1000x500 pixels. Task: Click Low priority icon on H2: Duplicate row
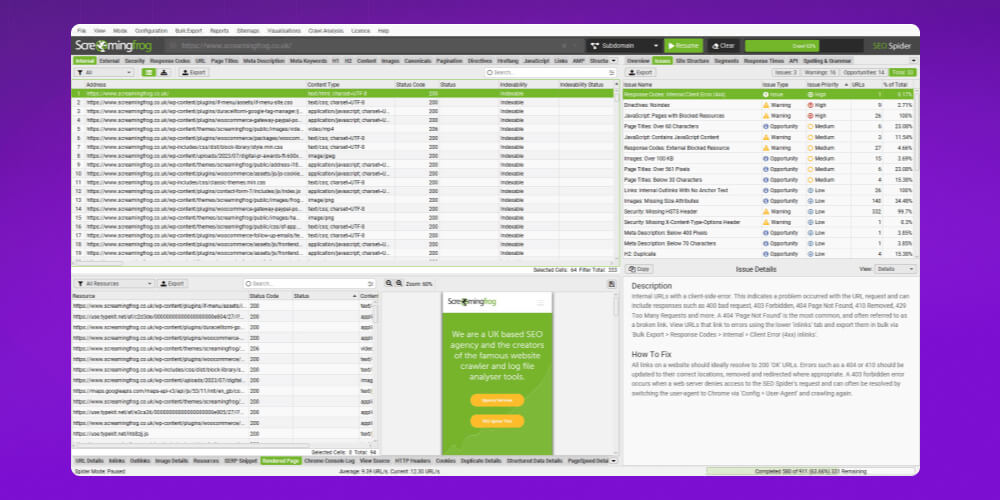810,254
